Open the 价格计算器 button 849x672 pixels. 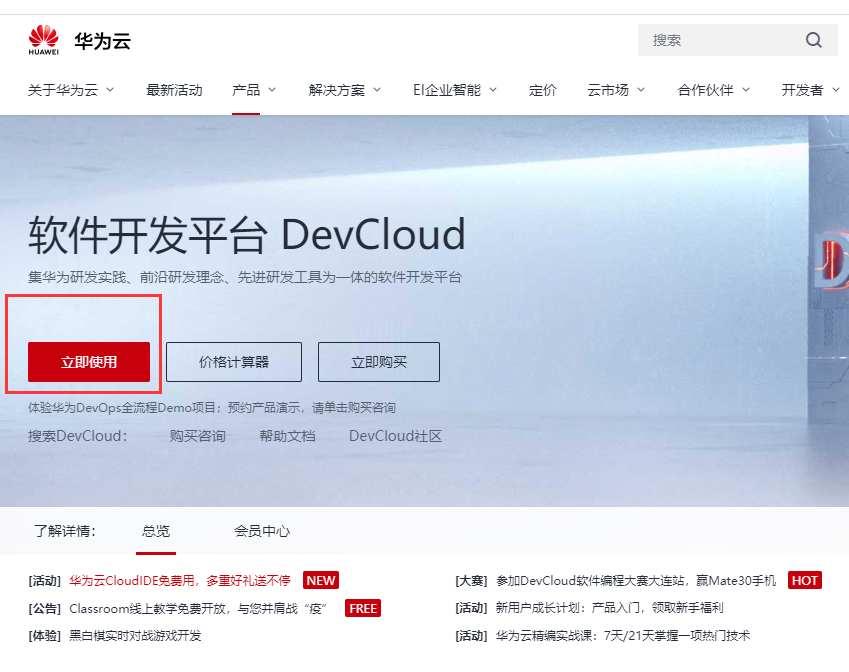tap(234, 362)
